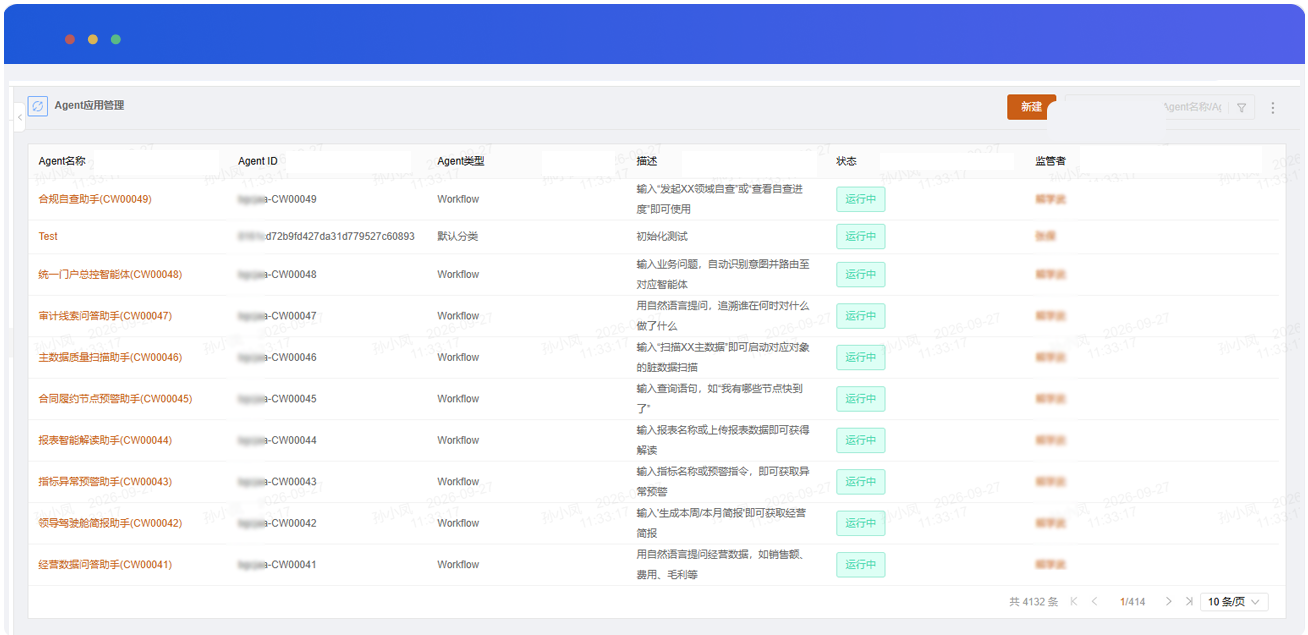Open the 审计线索问答助手(CW00047) agent link
Screen dimensions: 1308x635
(x=105, y=316)
